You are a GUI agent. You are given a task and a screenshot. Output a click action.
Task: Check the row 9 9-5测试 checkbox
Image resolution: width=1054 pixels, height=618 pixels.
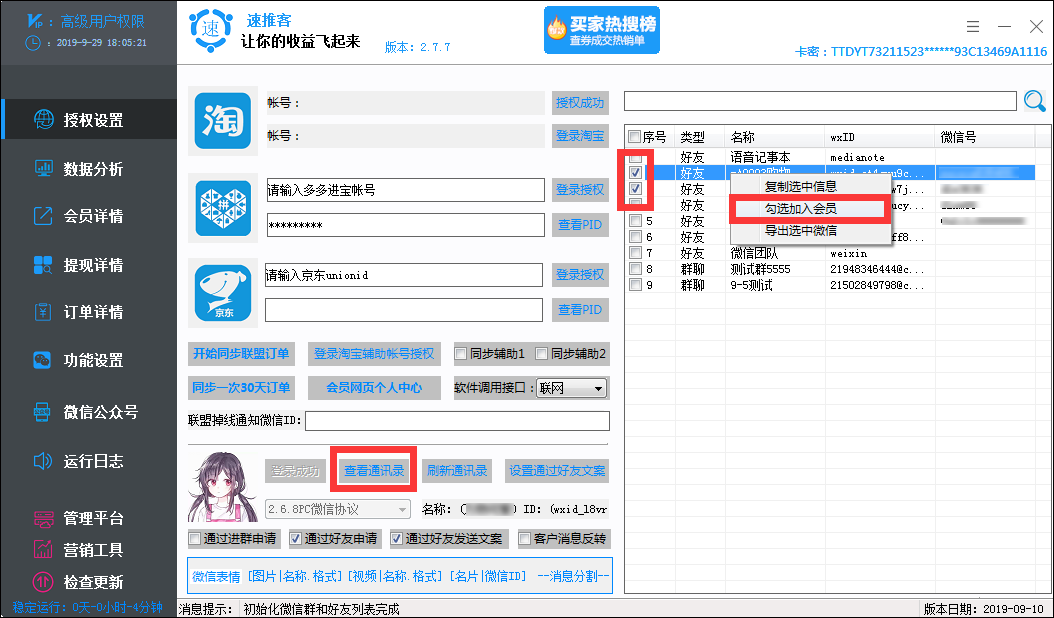[x=635, y=285]
